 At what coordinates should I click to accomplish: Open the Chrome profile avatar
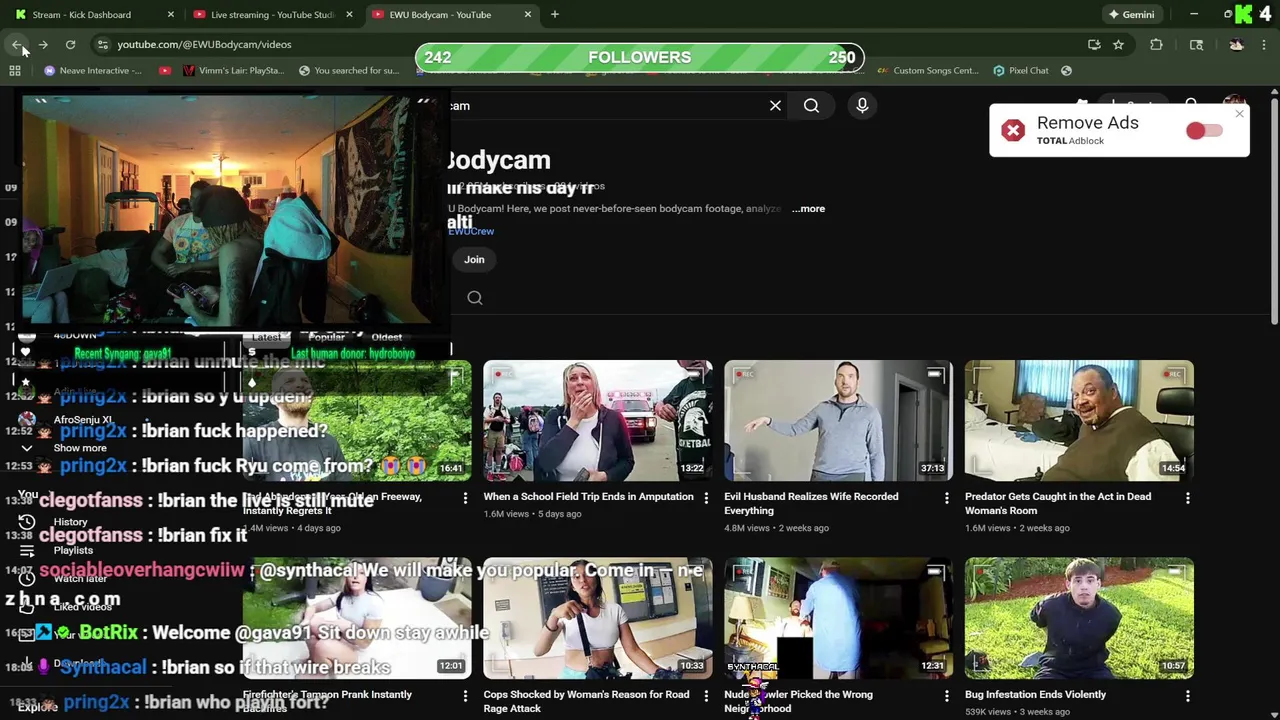[x=1236, y=44]
